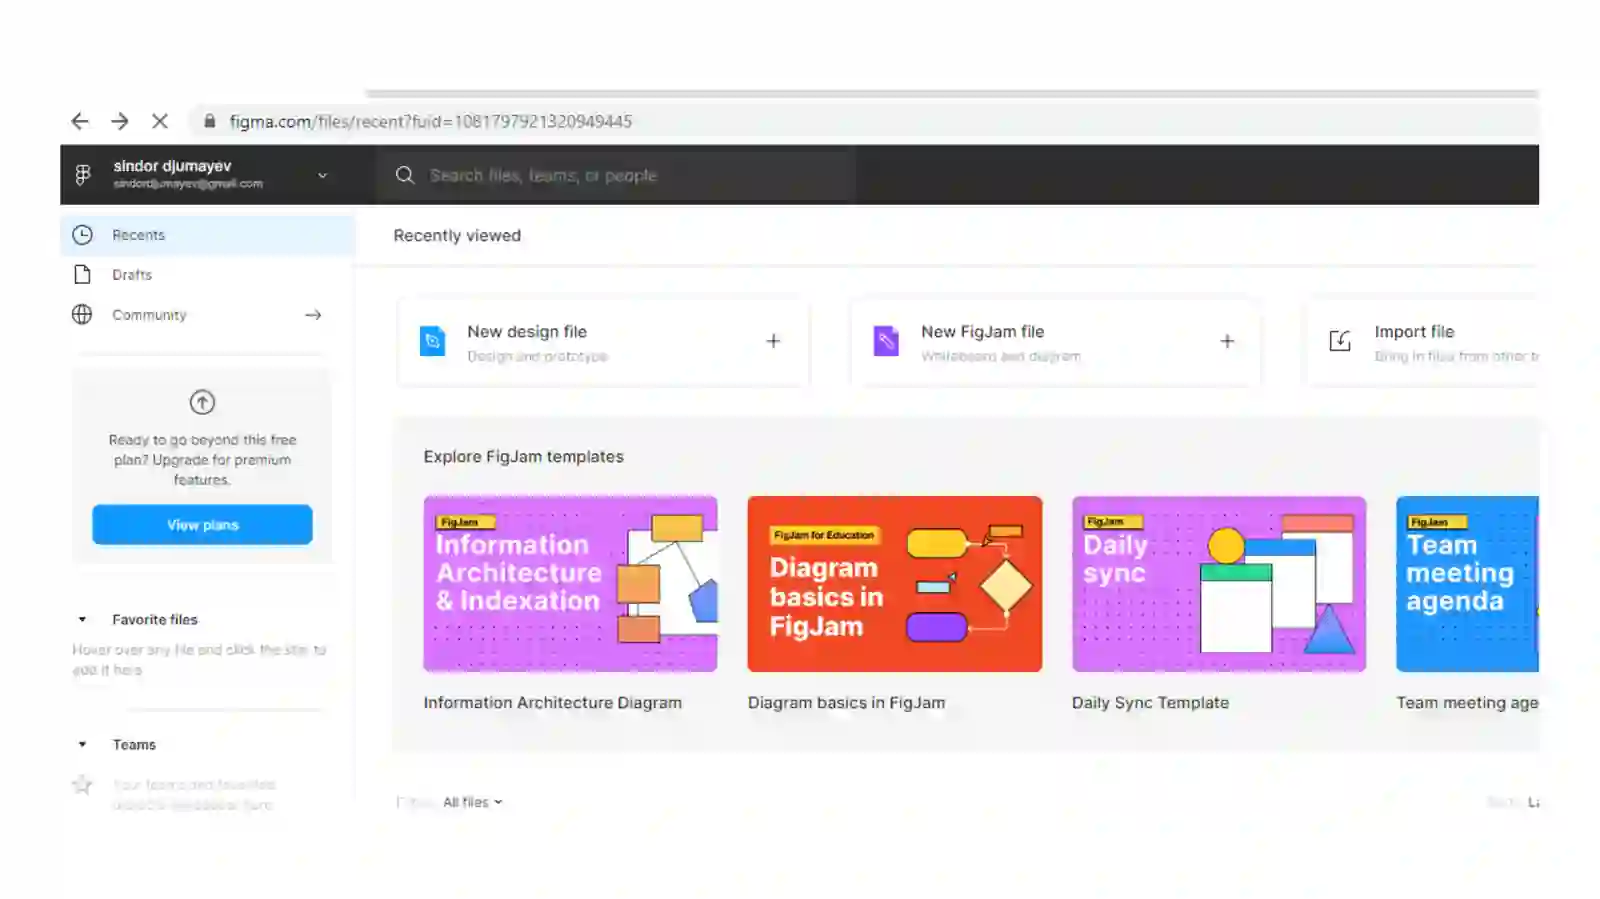Open Recents in the sidebar

pos(208,235)
